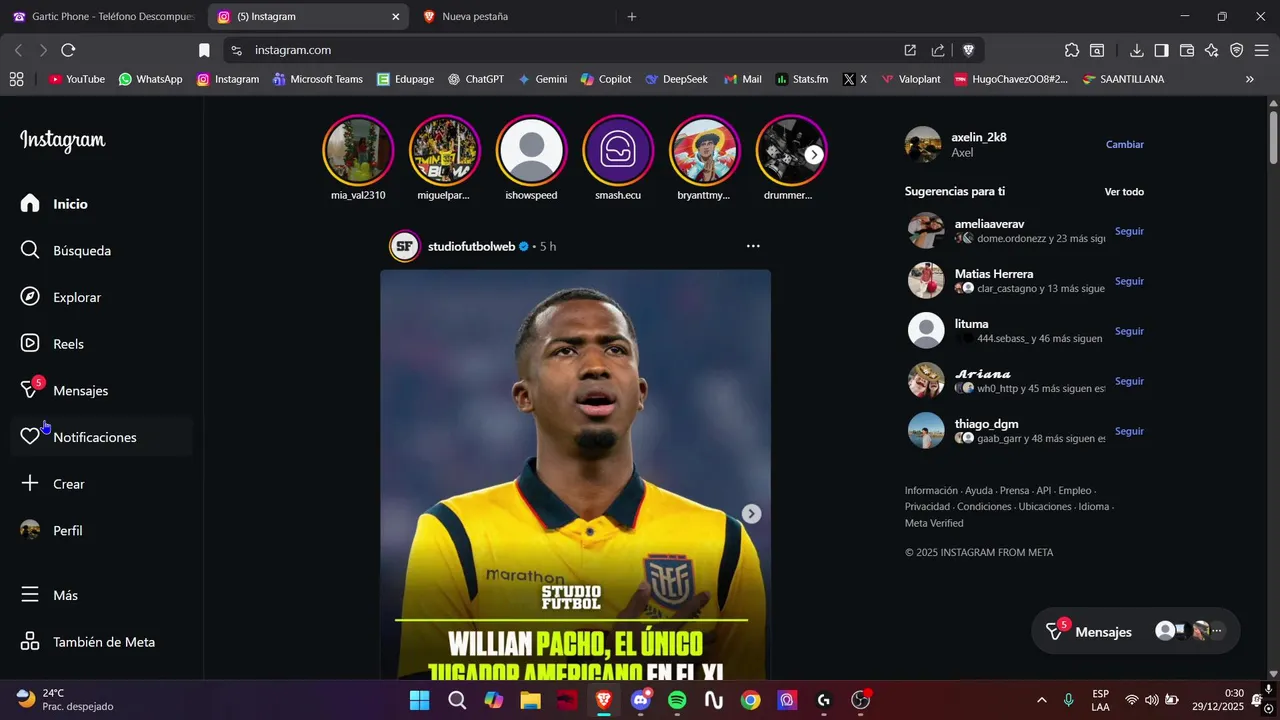This screenshot has height=720, width=1280.
Task: Open ChatGPT bookmark
Action: pyautogui.click(x=476, y=79)
